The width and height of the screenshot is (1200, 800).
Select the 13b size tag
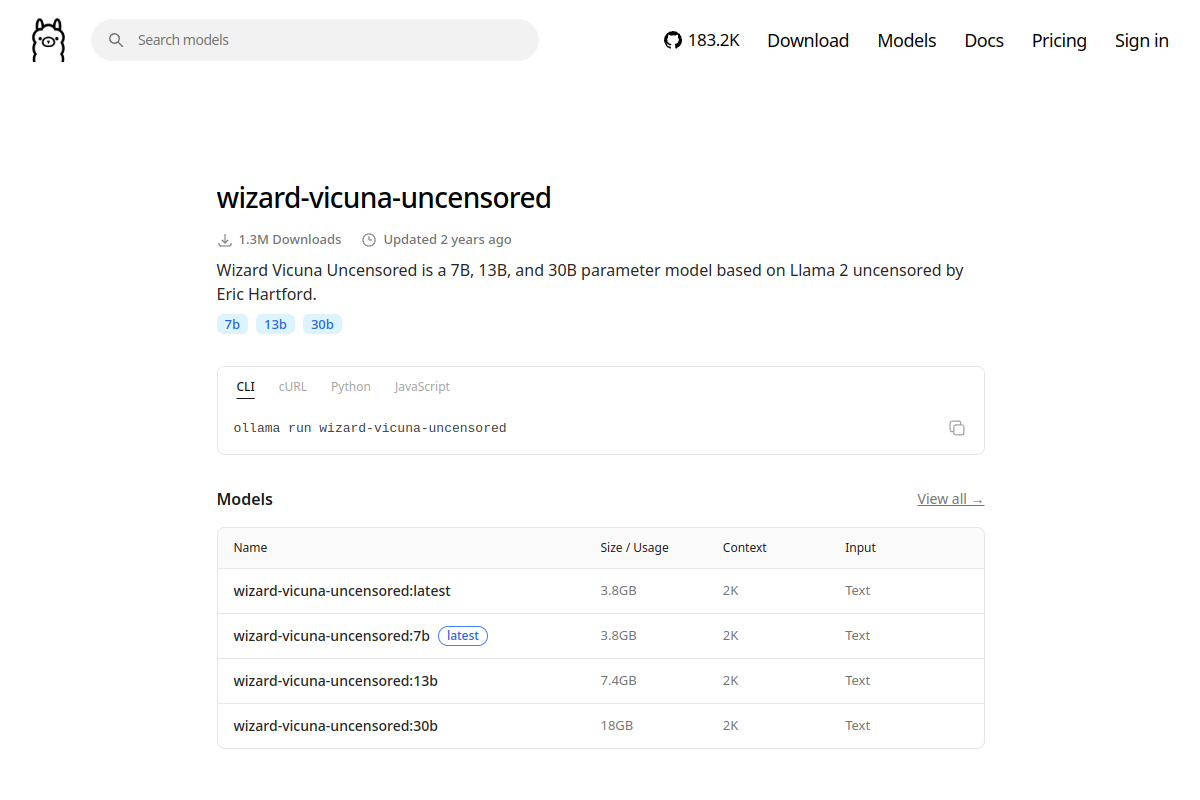[x=275, y=324]
